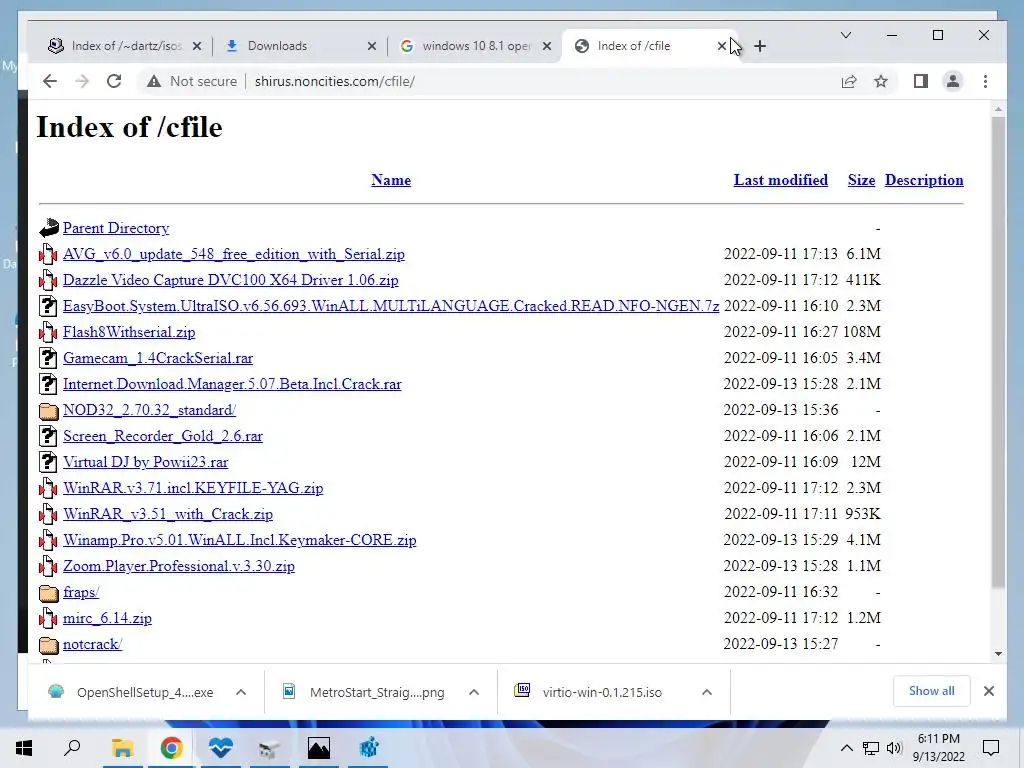Open Chrome's three-dot menu

coord(985,82)
